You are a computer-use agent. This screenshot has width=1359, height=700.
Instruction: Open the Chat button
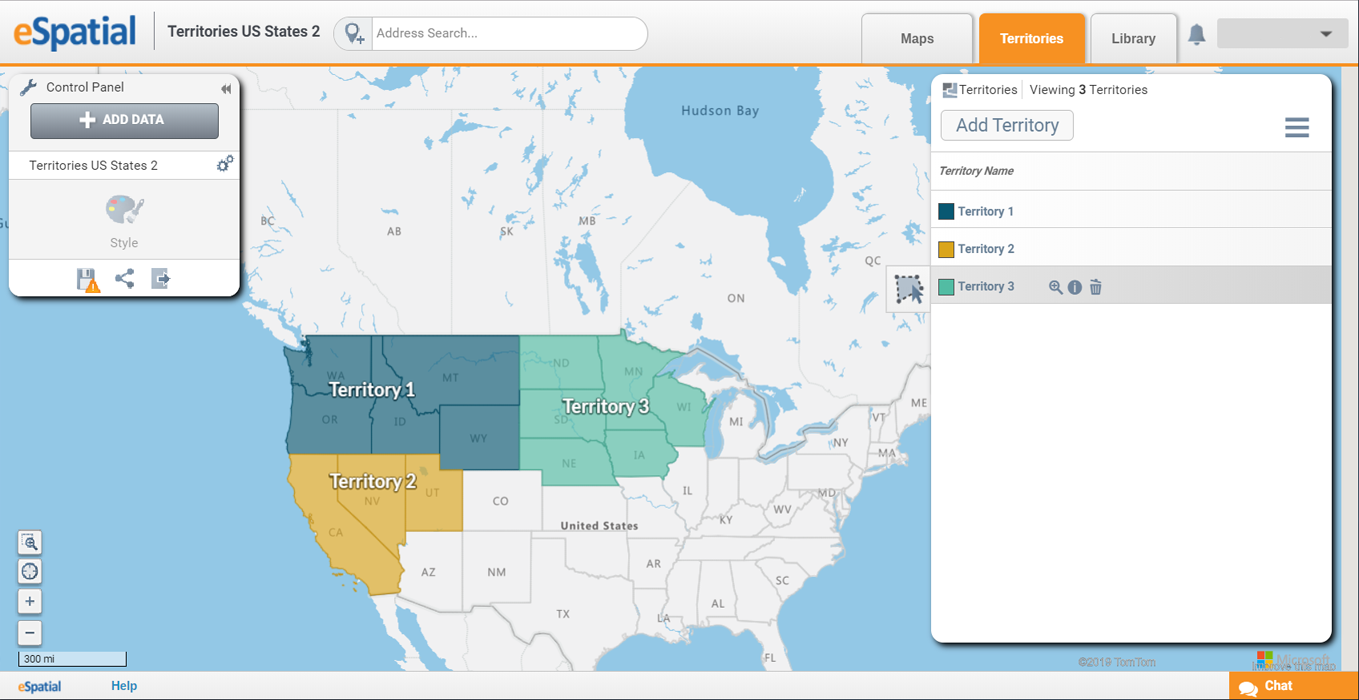tap(1294, 686)
